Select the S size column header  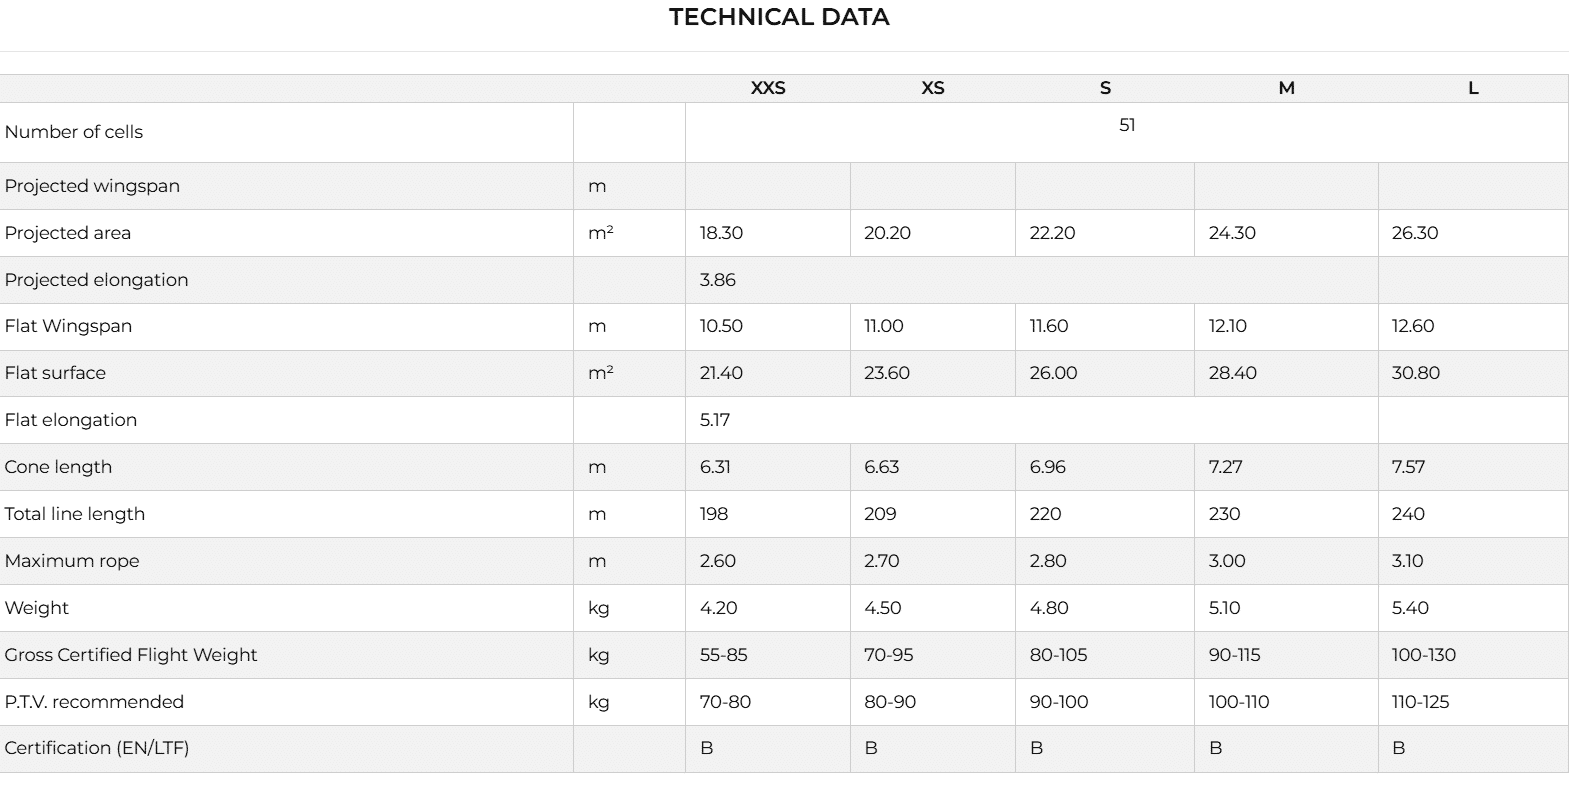click(x=1105, y=88)
